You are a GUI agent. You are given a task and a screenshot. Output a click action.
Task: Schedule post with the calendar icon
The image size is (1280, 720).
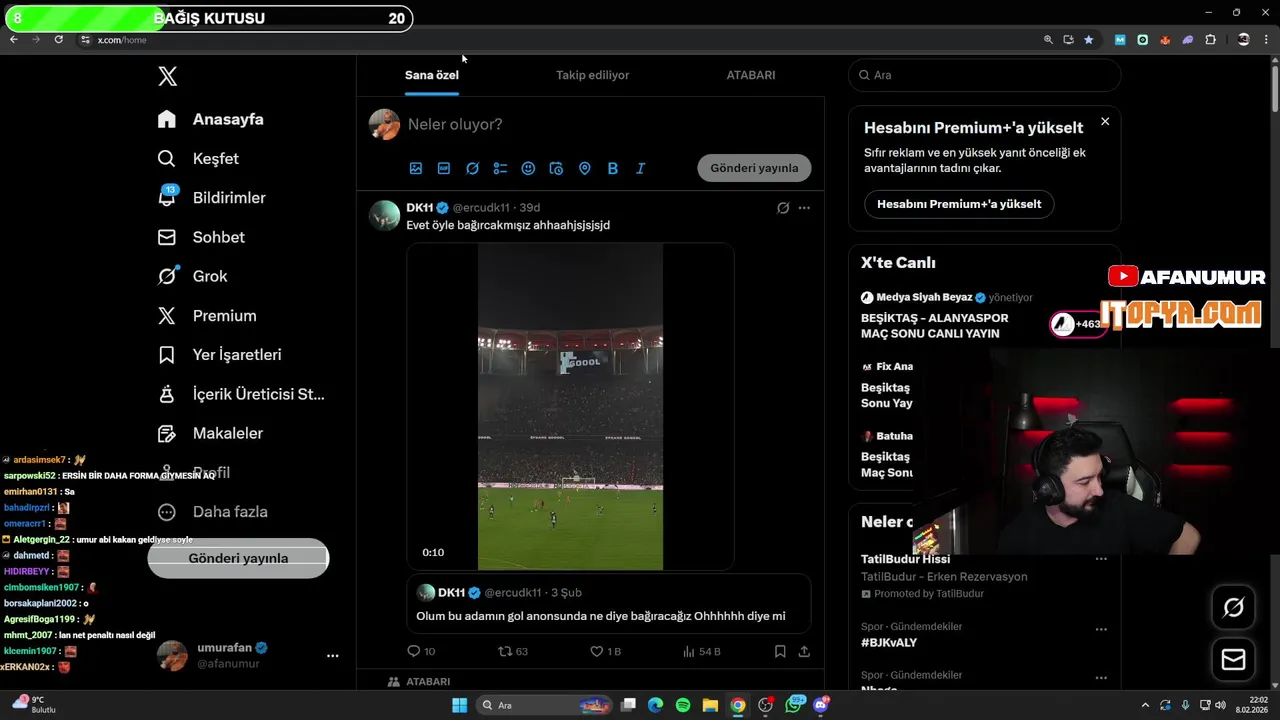(557, 168)
